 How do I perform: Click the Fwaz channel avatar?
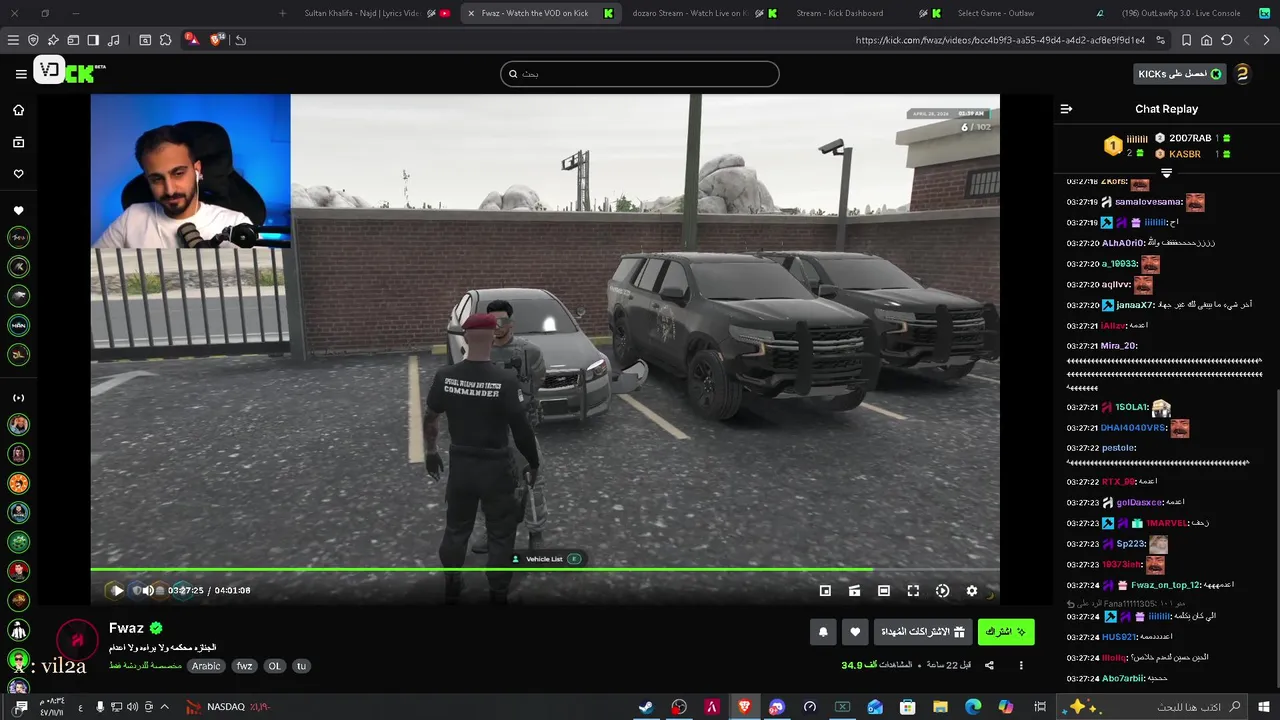77,640
